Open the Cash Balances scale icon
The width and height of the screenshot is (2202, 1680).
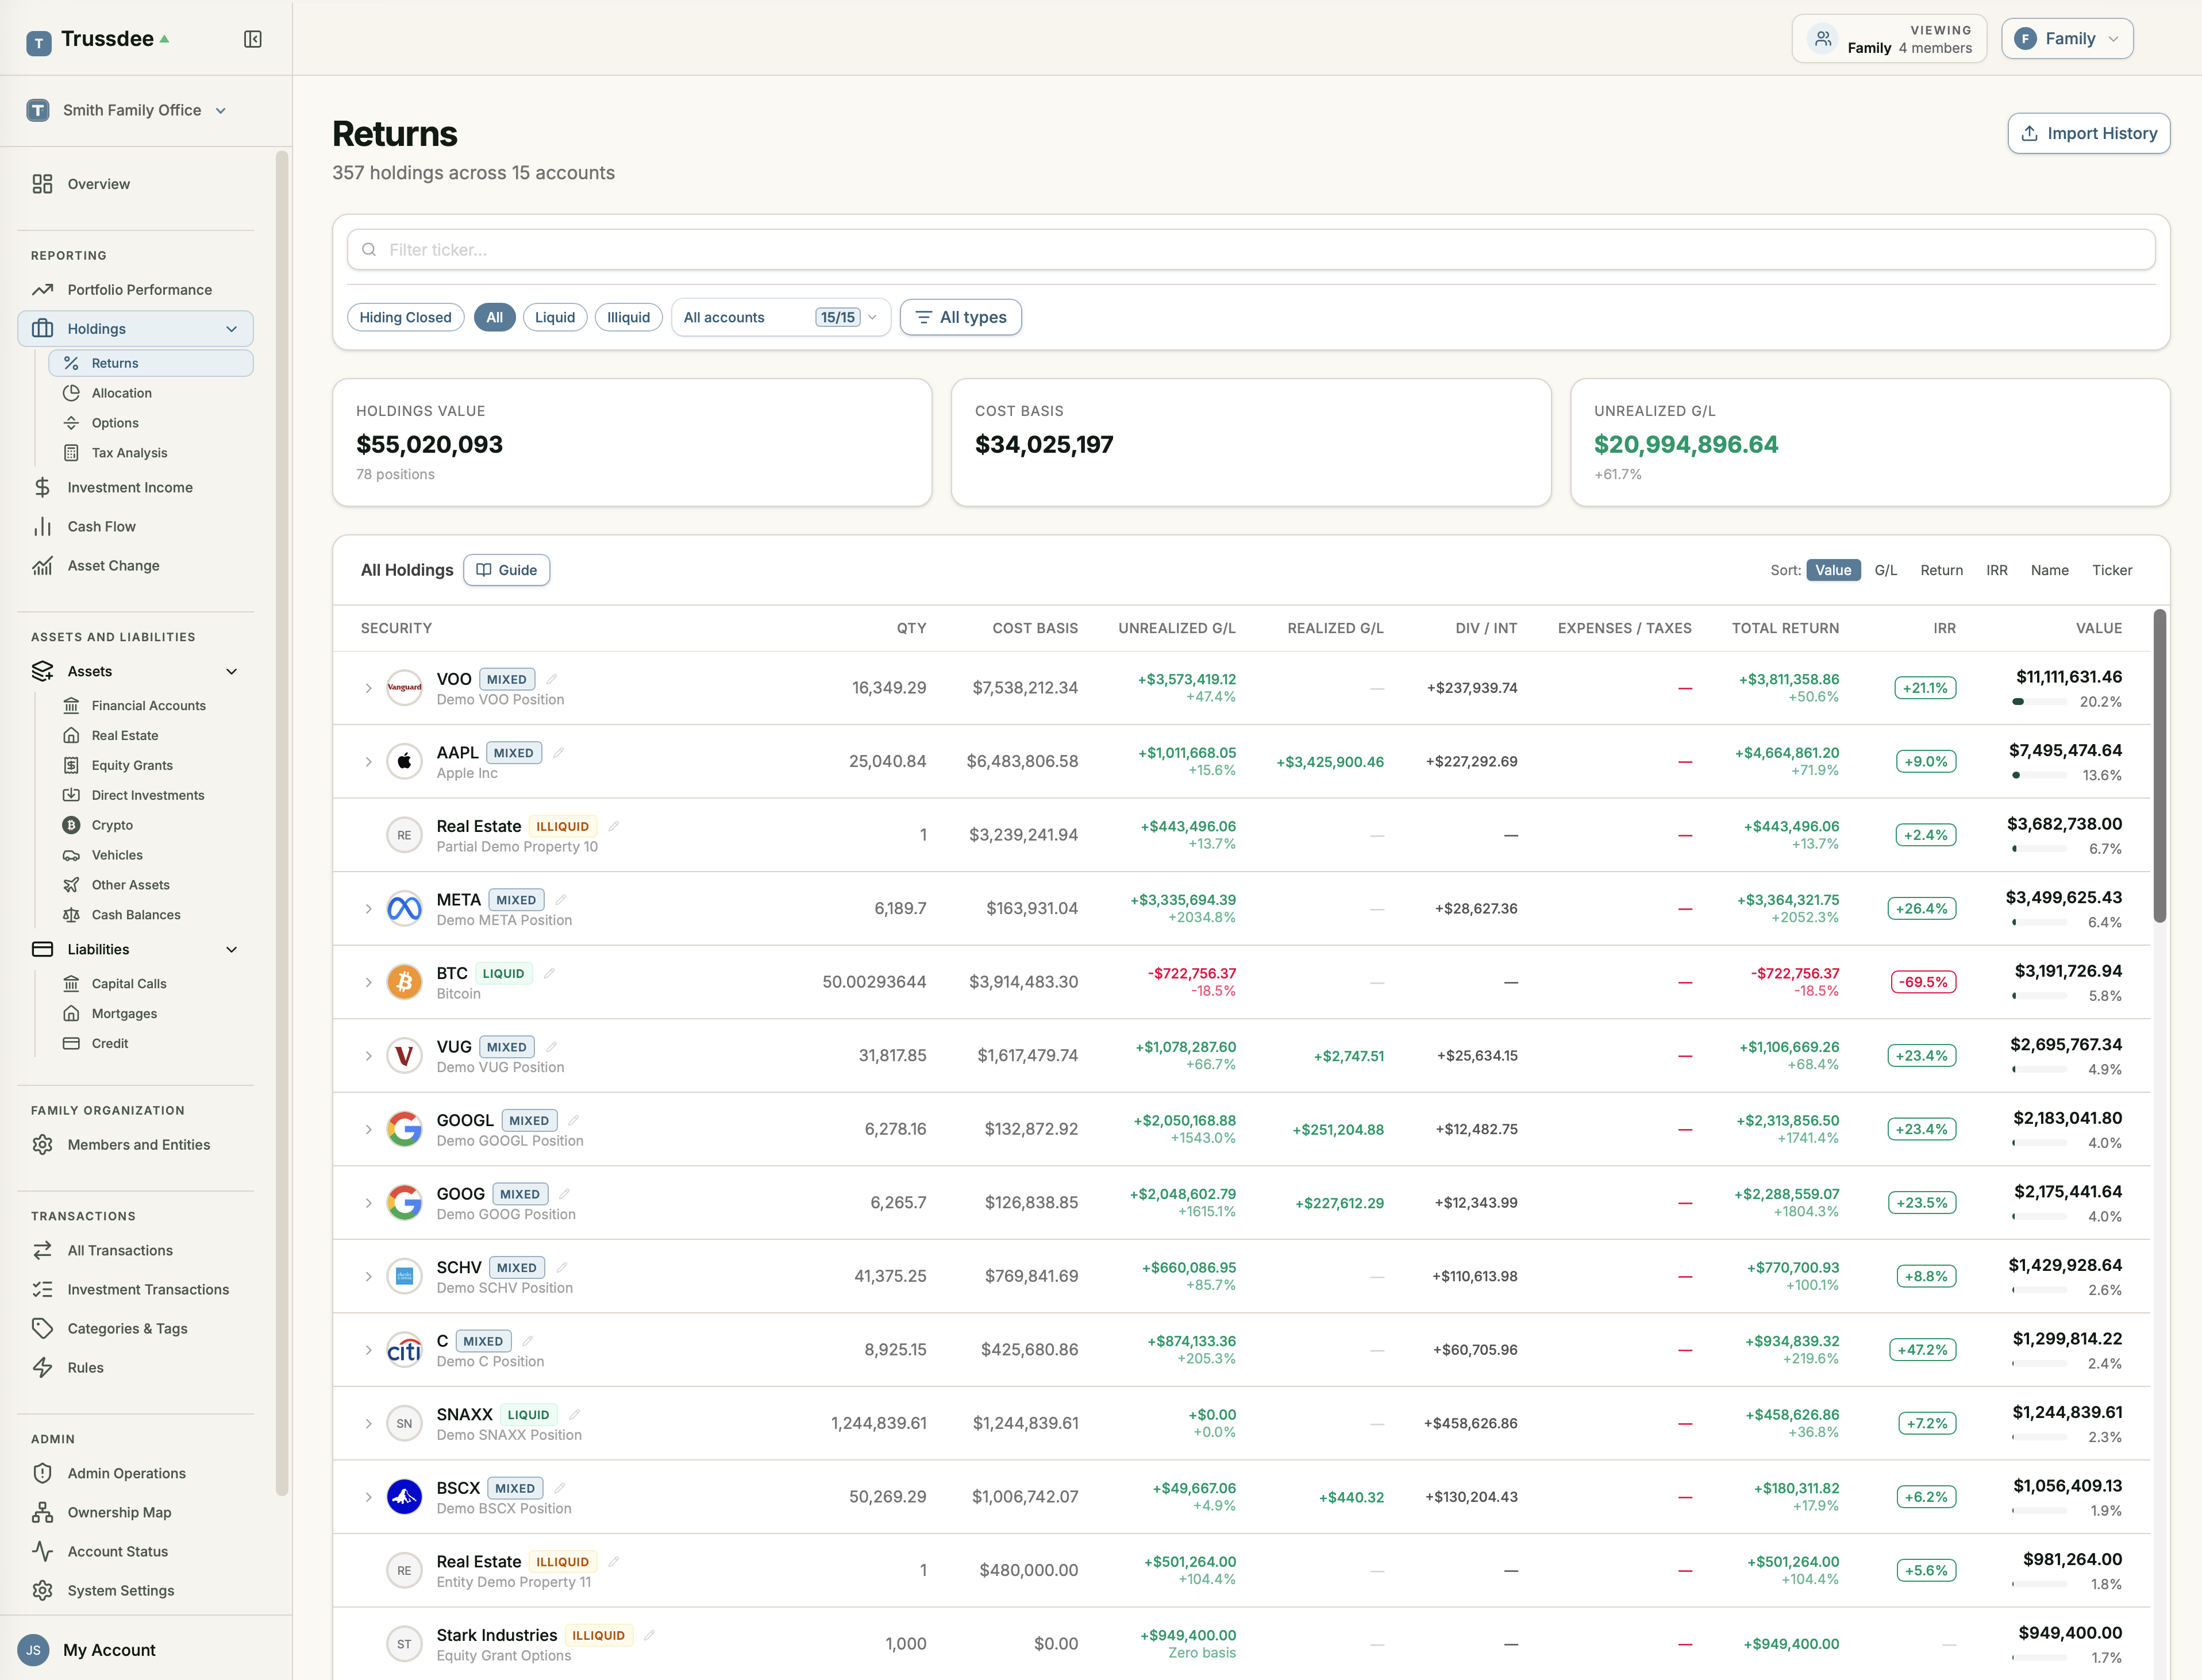(x=71, y=915)
